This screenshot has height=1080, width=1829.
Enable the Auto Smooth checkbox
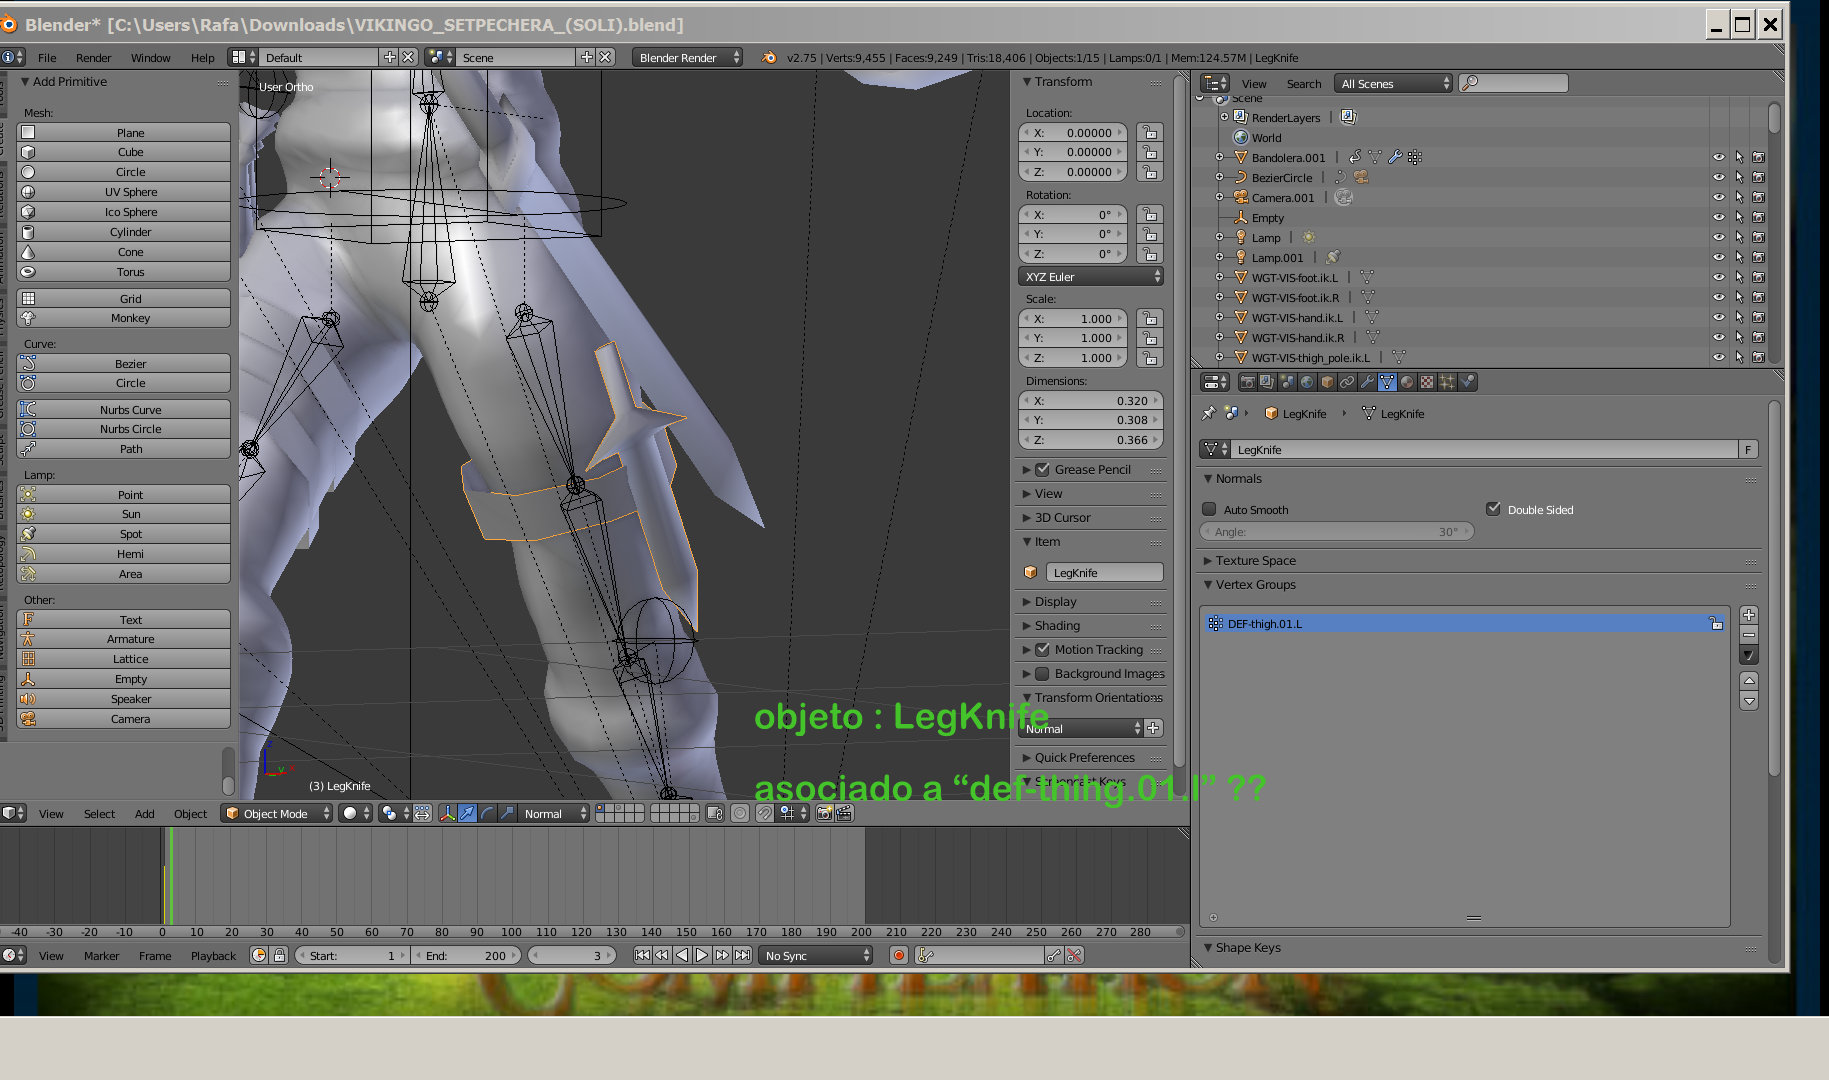point(1210,510)
